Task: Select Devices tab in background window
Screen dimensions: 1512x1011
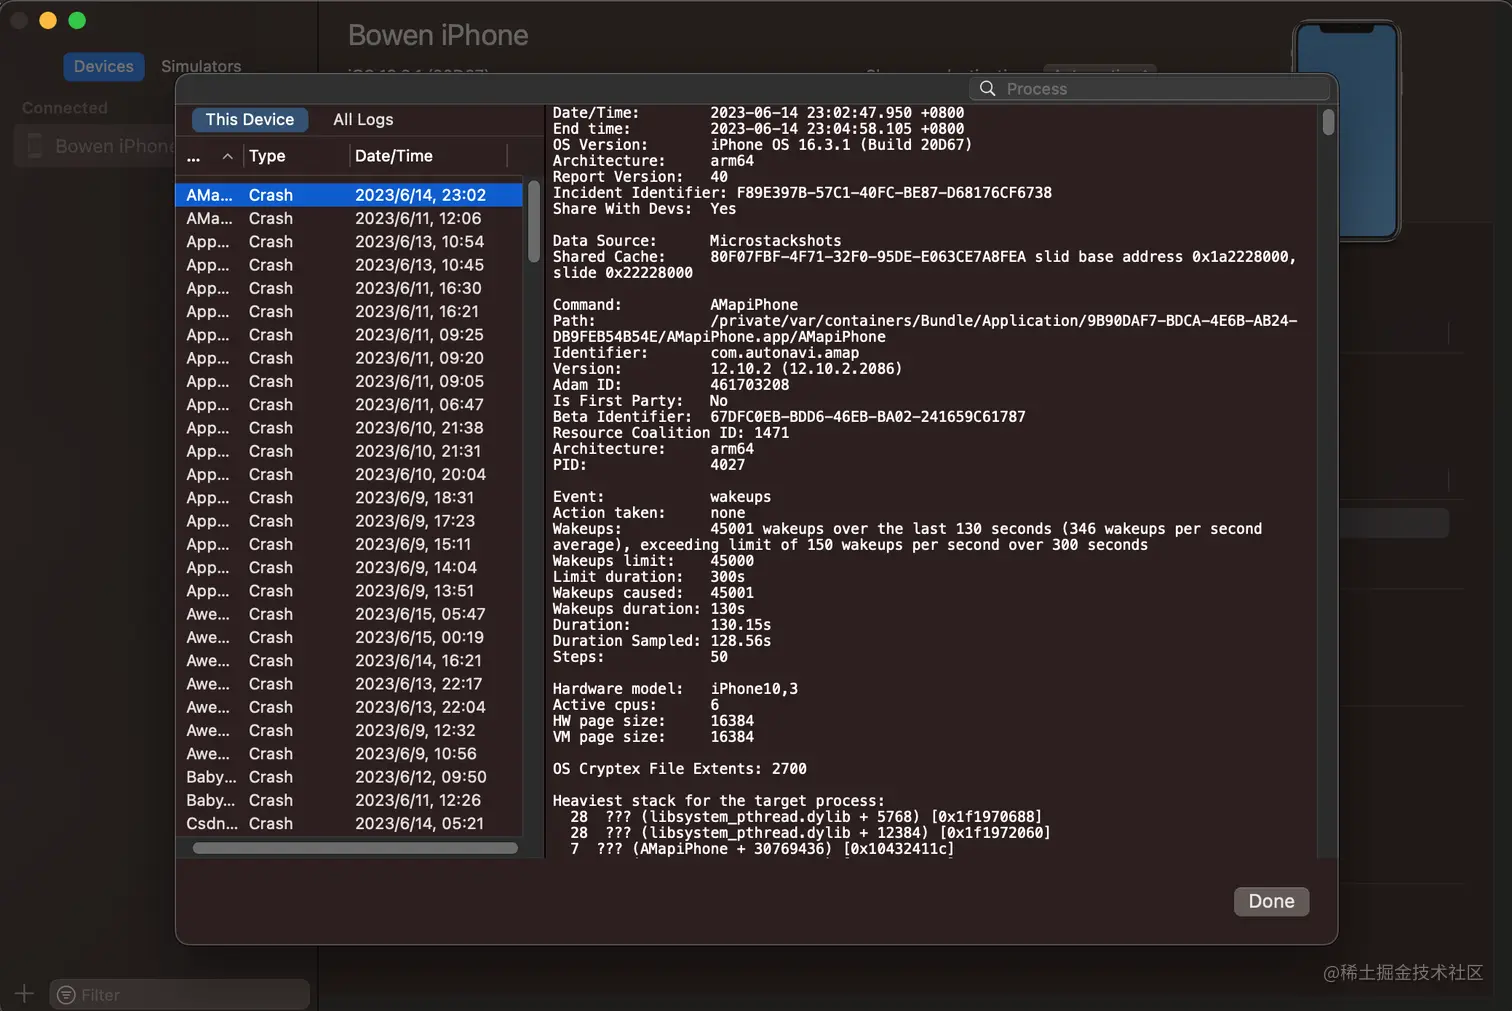Action: click(x=103, y=66)
